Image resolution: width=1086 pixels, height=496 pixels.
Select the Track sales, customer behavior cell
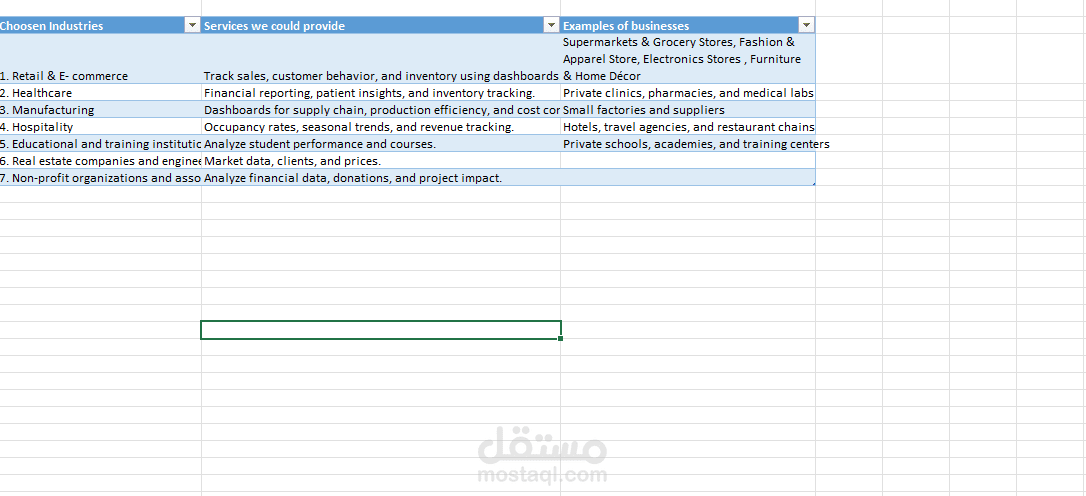coord(381,59)
